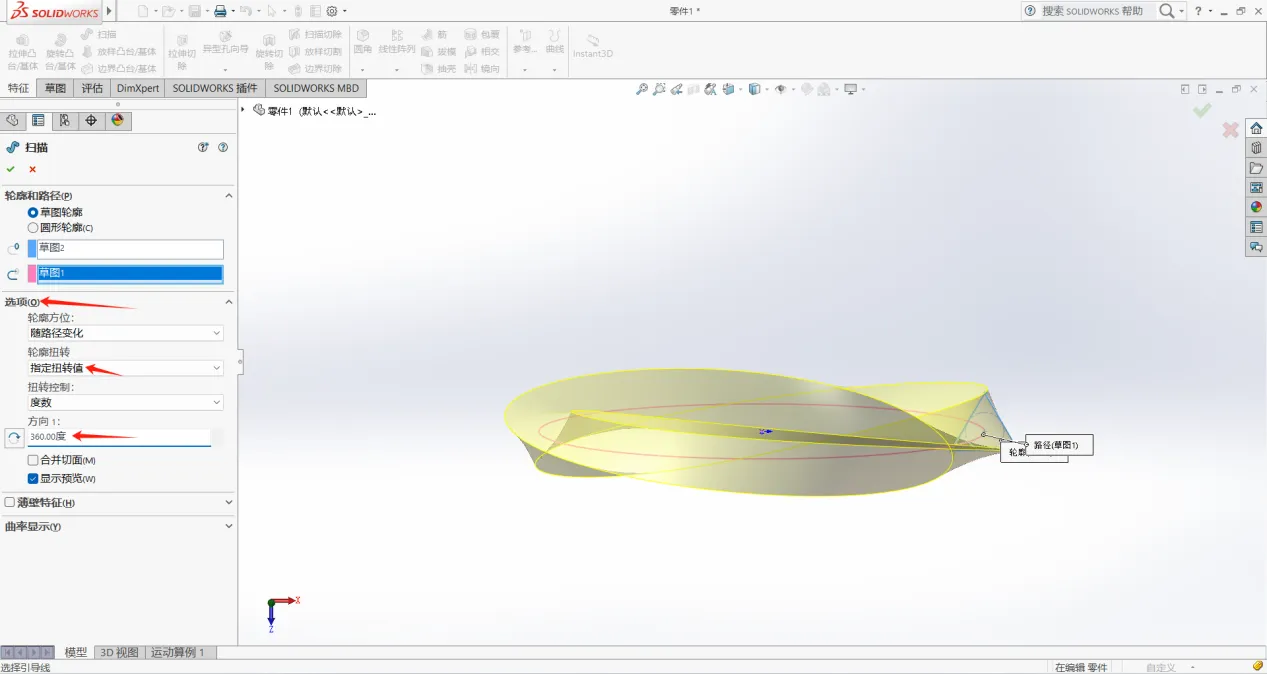Open the Appearances color-ball icon in task pane

point(1256,207)
